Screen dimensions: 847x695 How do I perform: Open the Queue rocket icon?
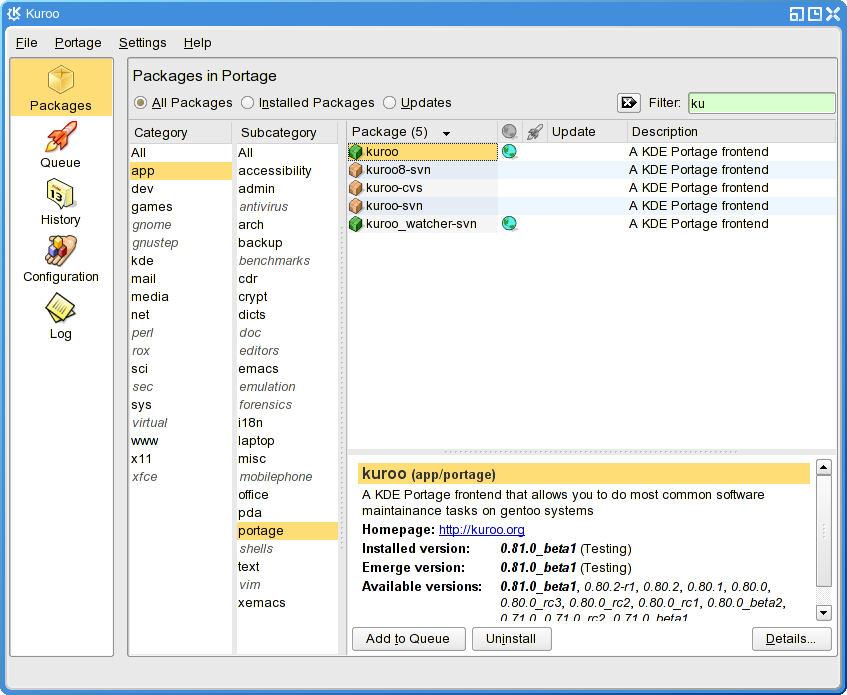[x=60, y=136]
